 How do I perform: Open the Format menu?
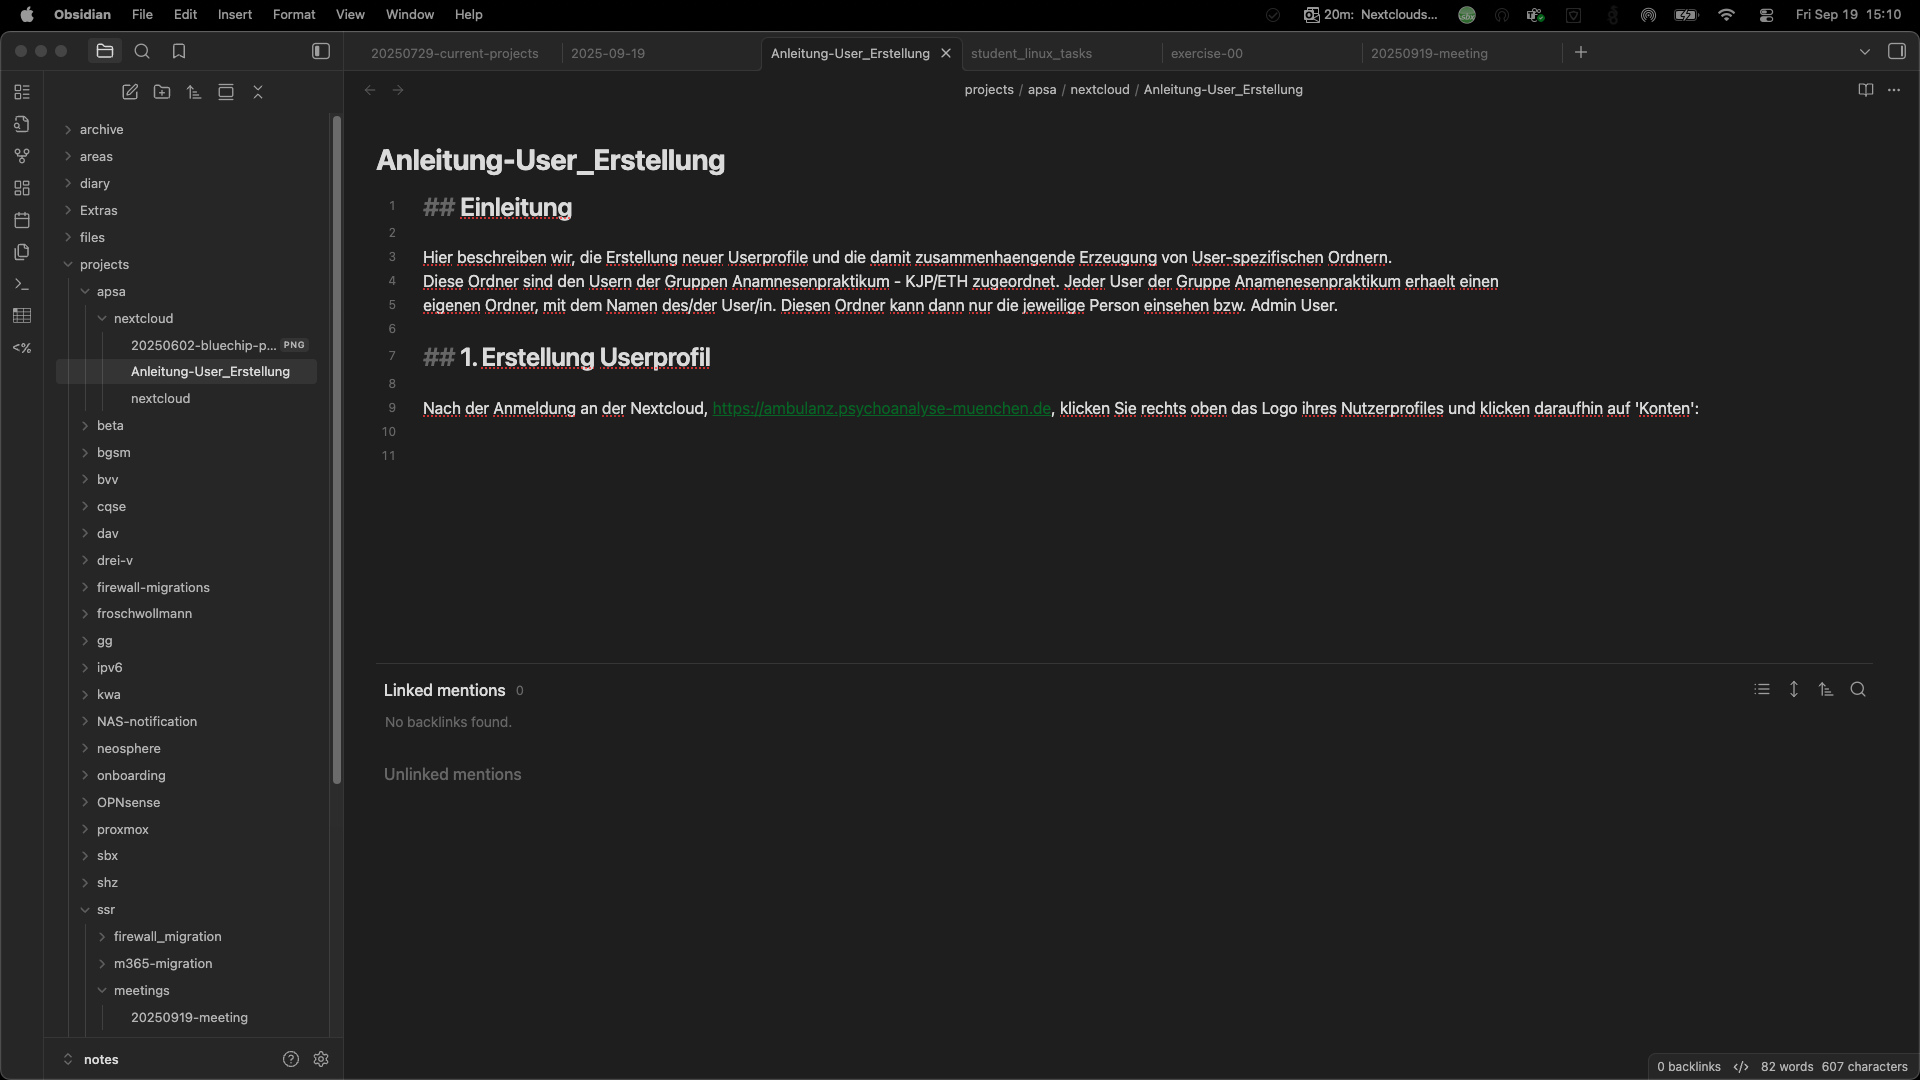click(x=294, y=15)
